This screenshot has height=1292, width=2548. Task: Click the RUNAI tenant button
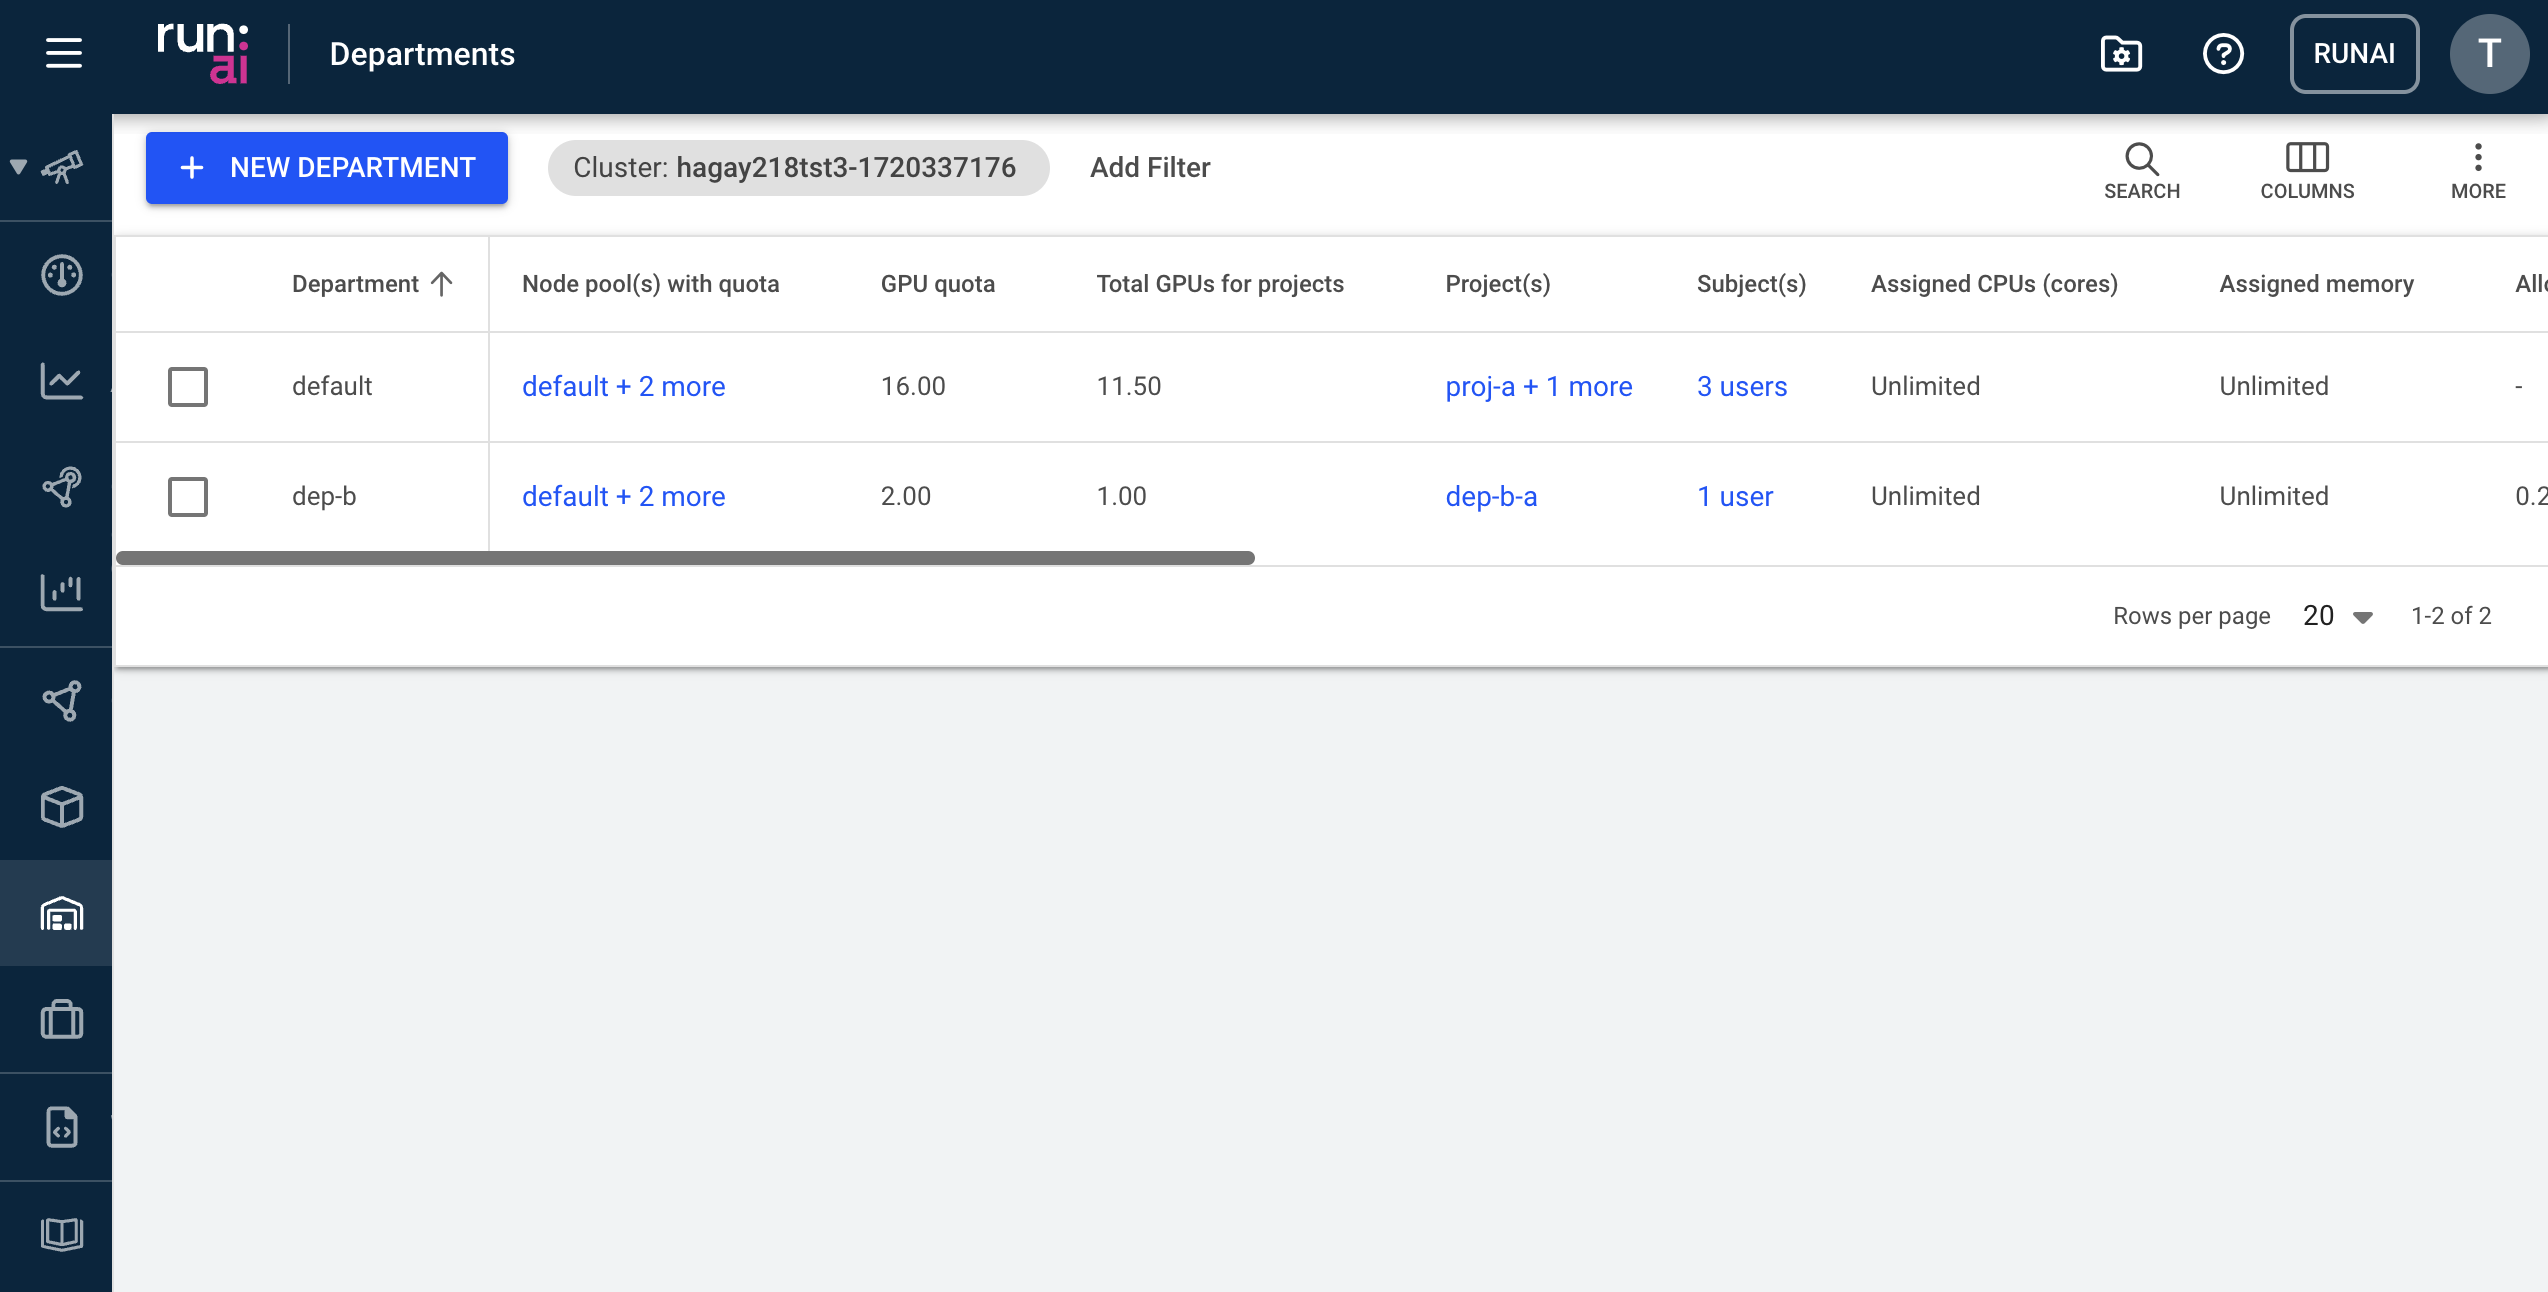(2354, 54)
